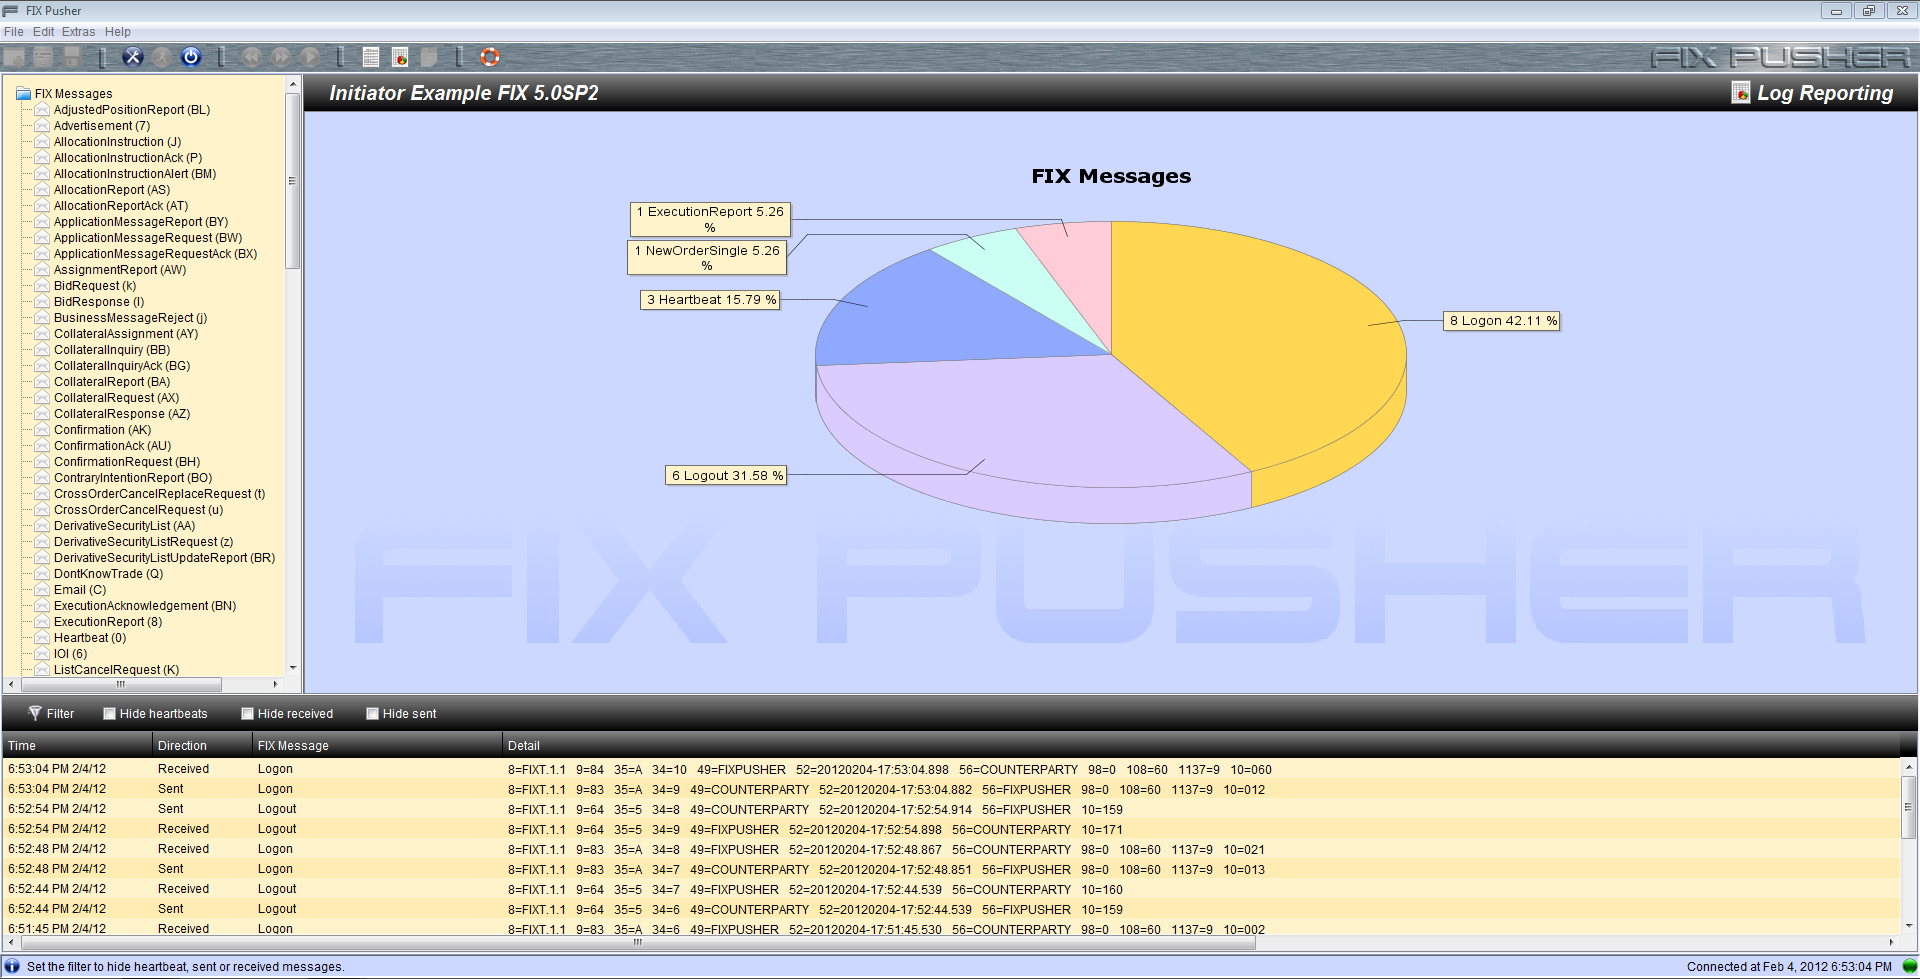Sort log by Direction column header
This screenshot has height=979, width=1920.
[x=202, y=745]
